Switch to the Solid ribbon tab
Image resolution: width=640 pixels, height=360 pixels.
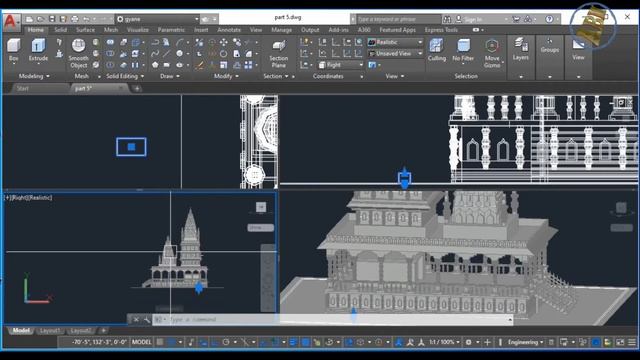(x=60, y=30)
